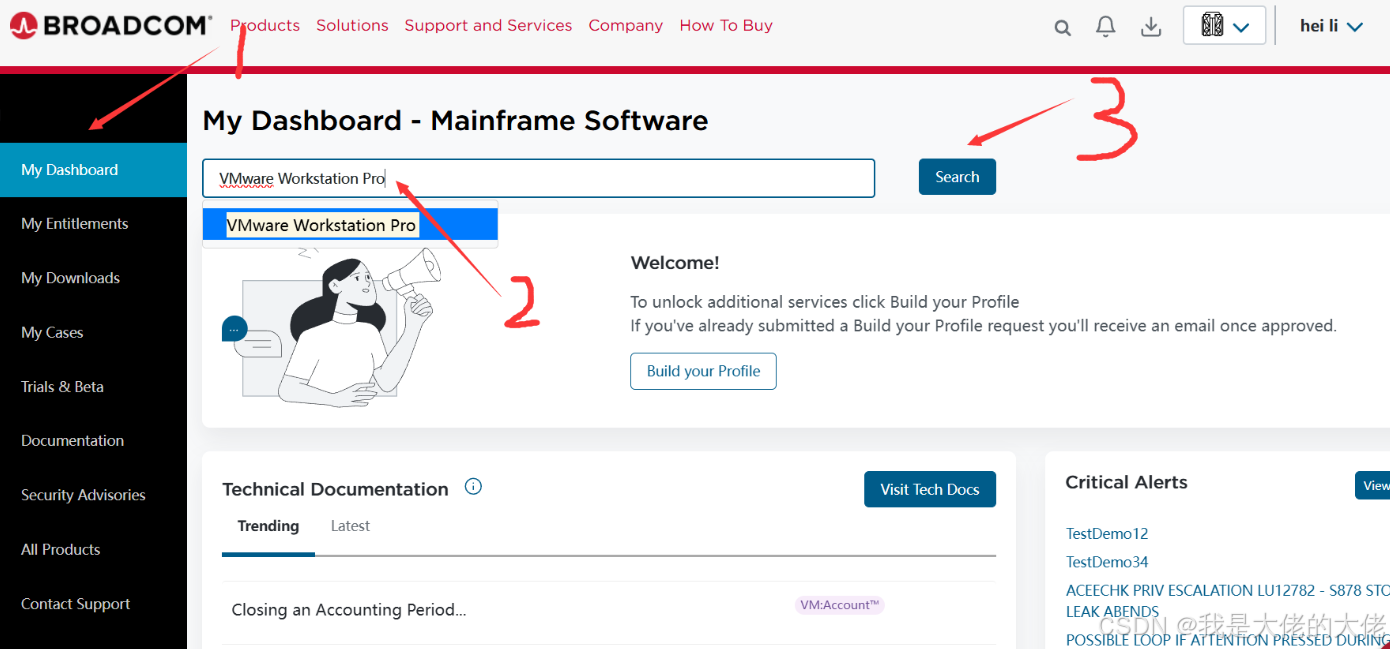Image resolution: width=1390 pixels, height=649 pixels.
Task: Switch to the Trending tab
Action: [268, 526]
